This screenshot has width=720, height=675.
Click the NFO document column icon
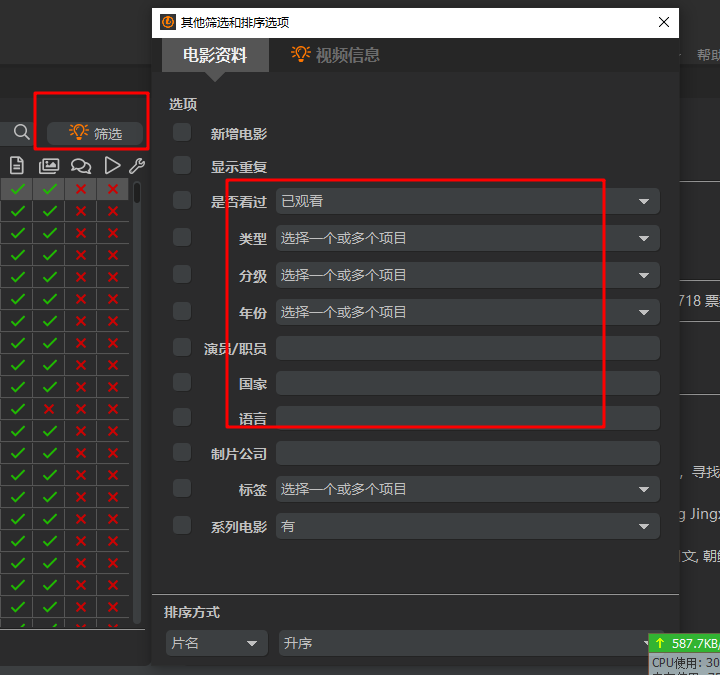[x=17, y=165]
